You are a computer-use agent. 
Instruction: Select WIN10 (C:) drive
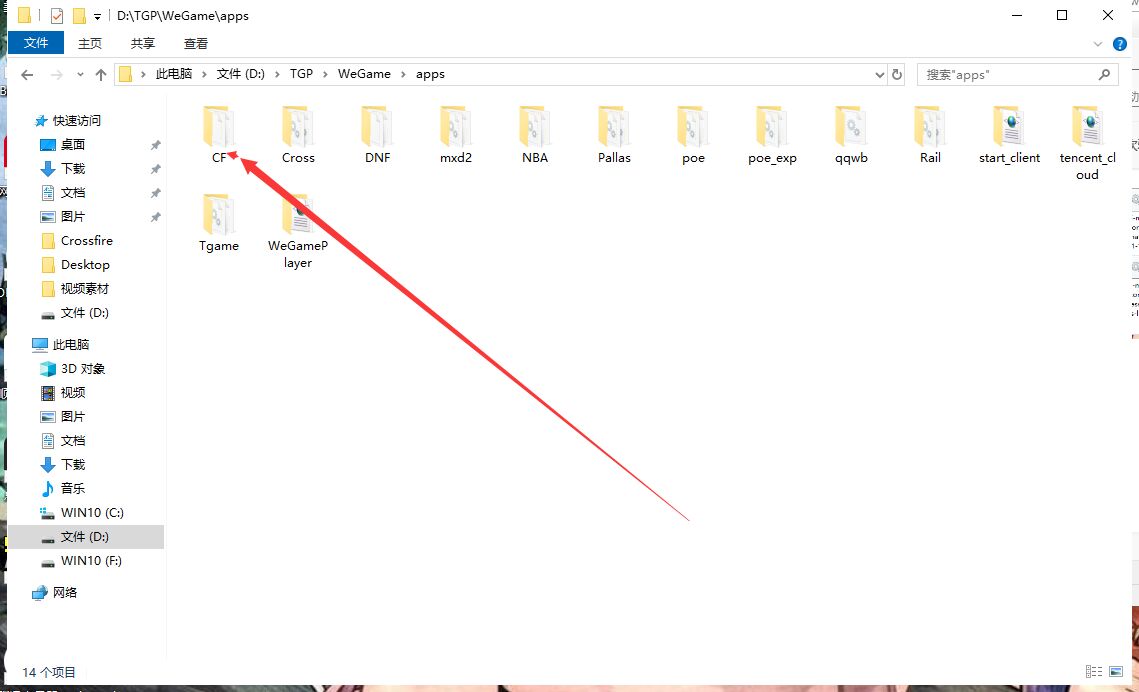pyautogui.click(x=92, y=512)
